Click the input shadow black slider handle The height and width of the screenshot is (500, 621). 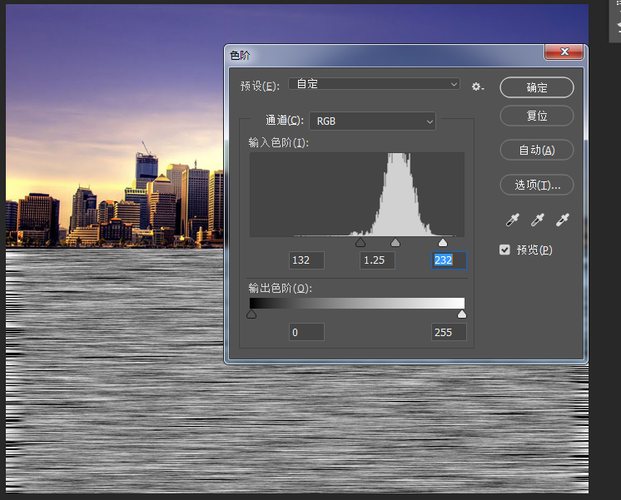pyautogui.click(x=361, y=242)
